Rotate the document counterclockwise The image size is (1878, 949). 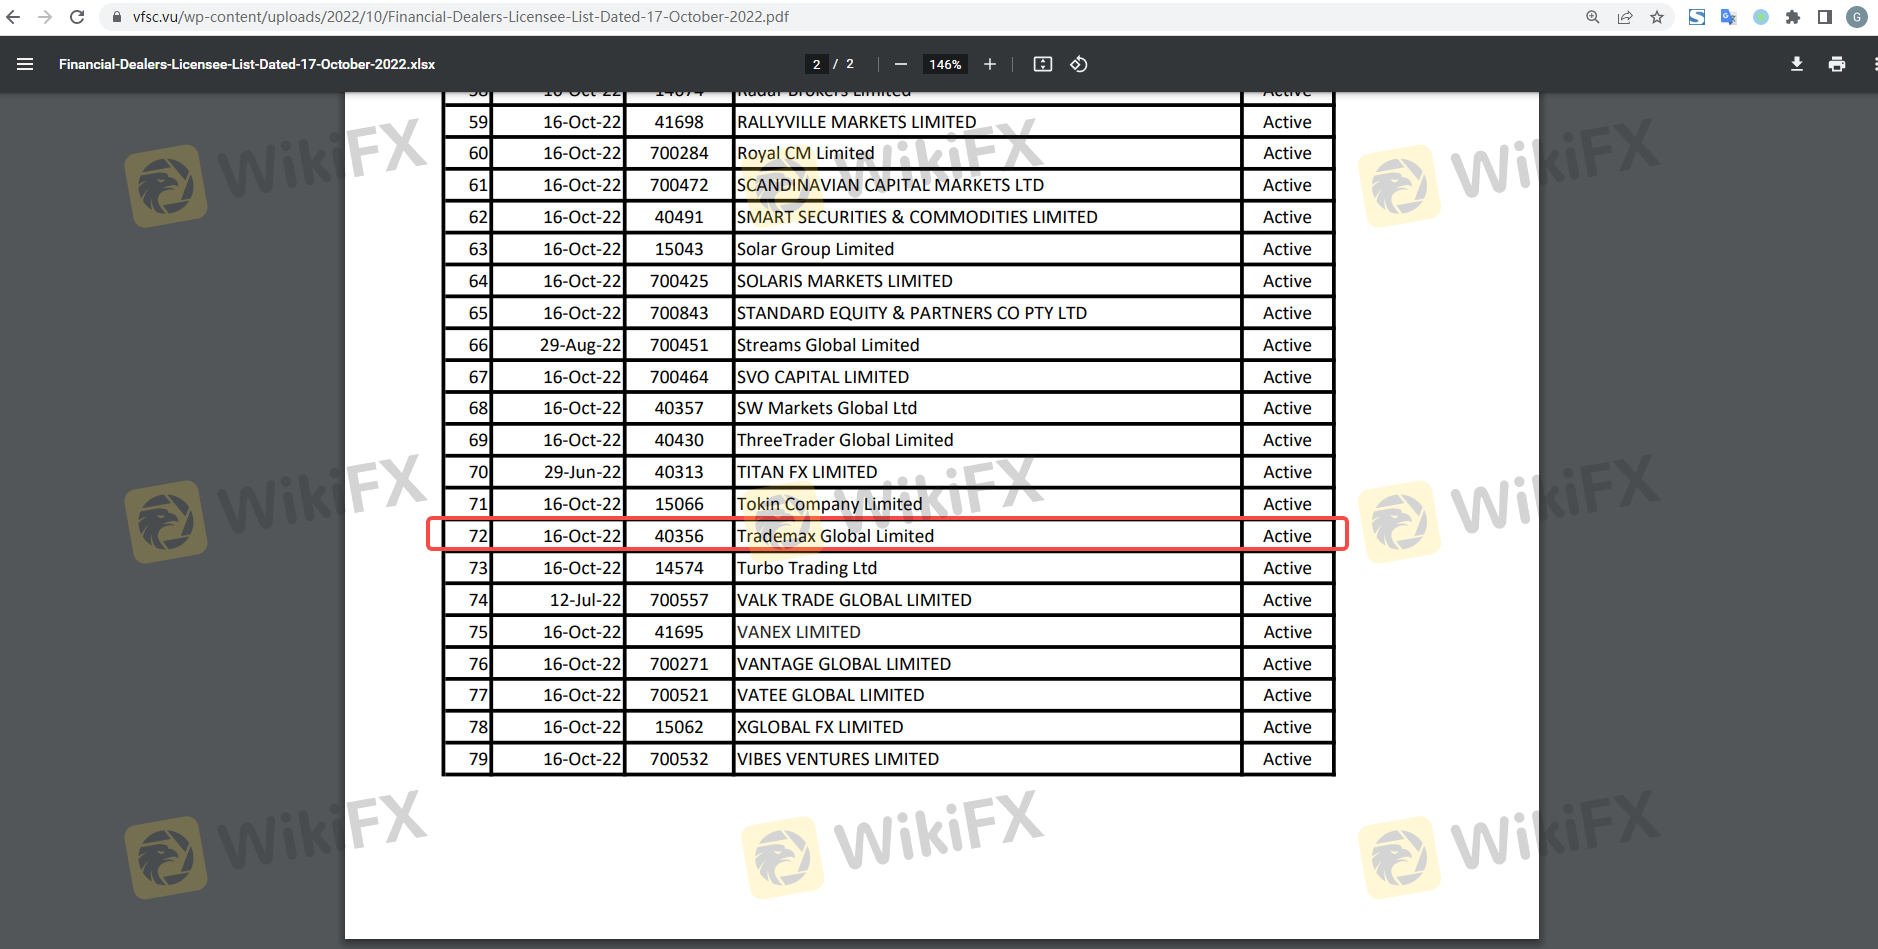tap(1079, 64)
